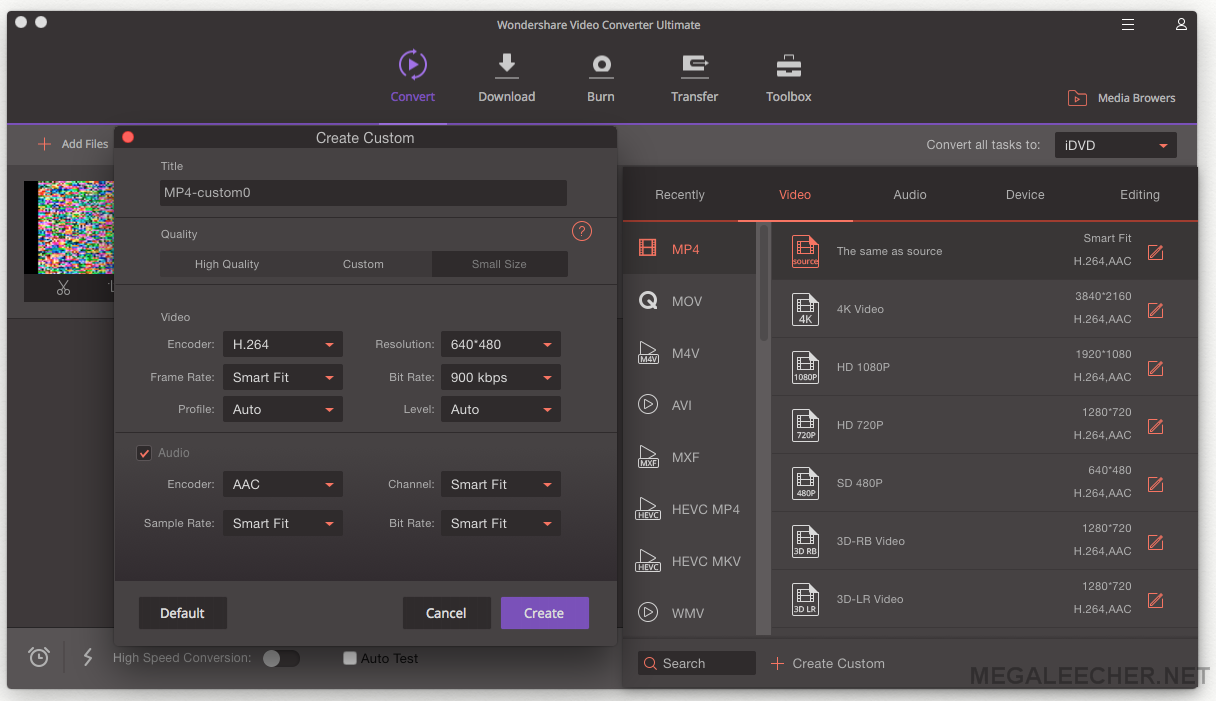Open the audio Encoder AAC dropdown
1216x701 pixels.
[x=282, y=484]
